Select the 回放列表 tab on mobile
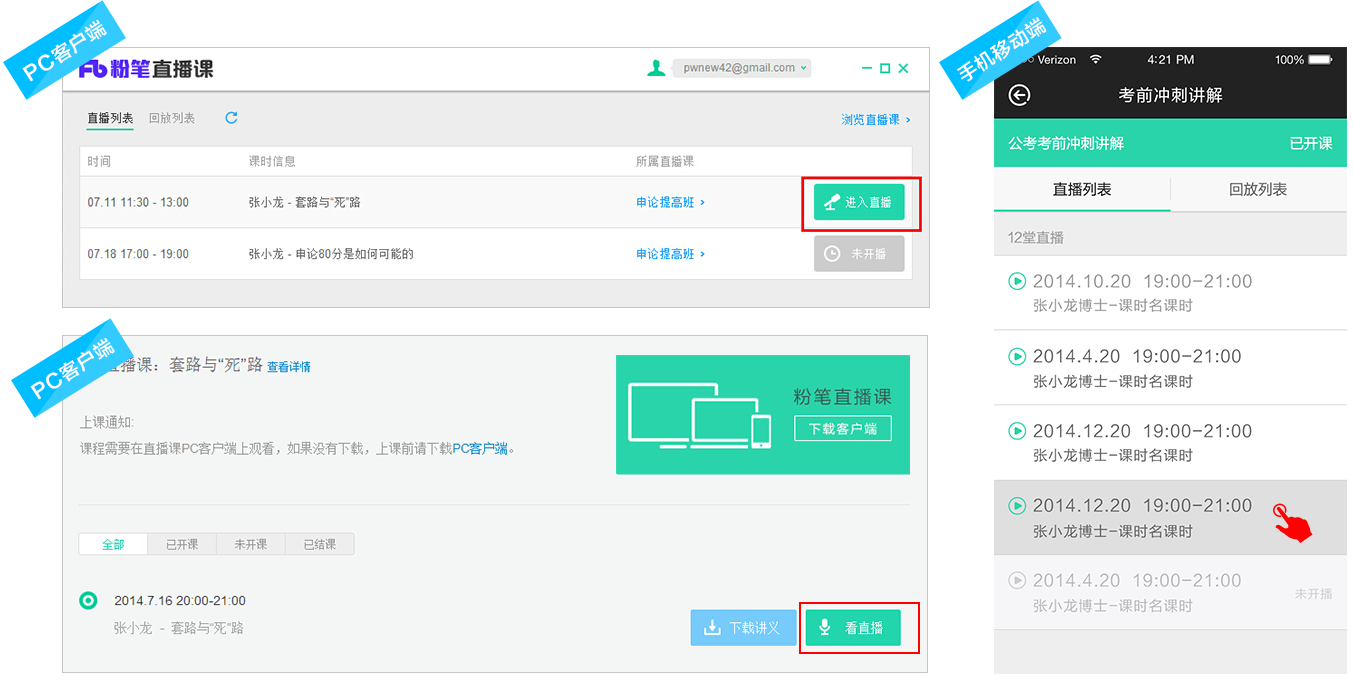Screen dimensions: 1354x683 (1257, 189)
